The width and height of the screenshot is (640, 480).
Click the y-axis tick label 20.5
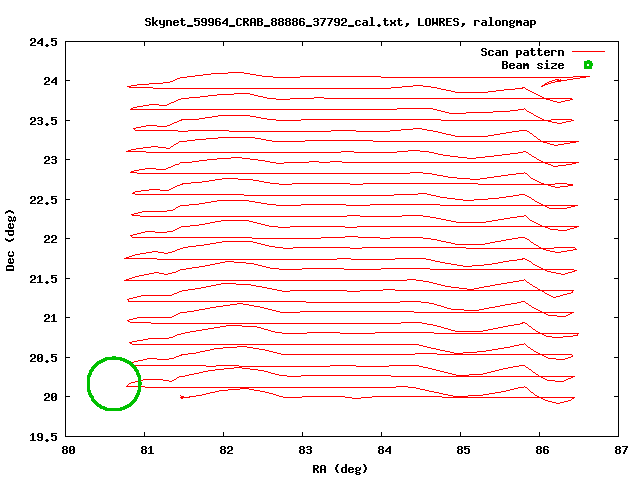(43, 358)
